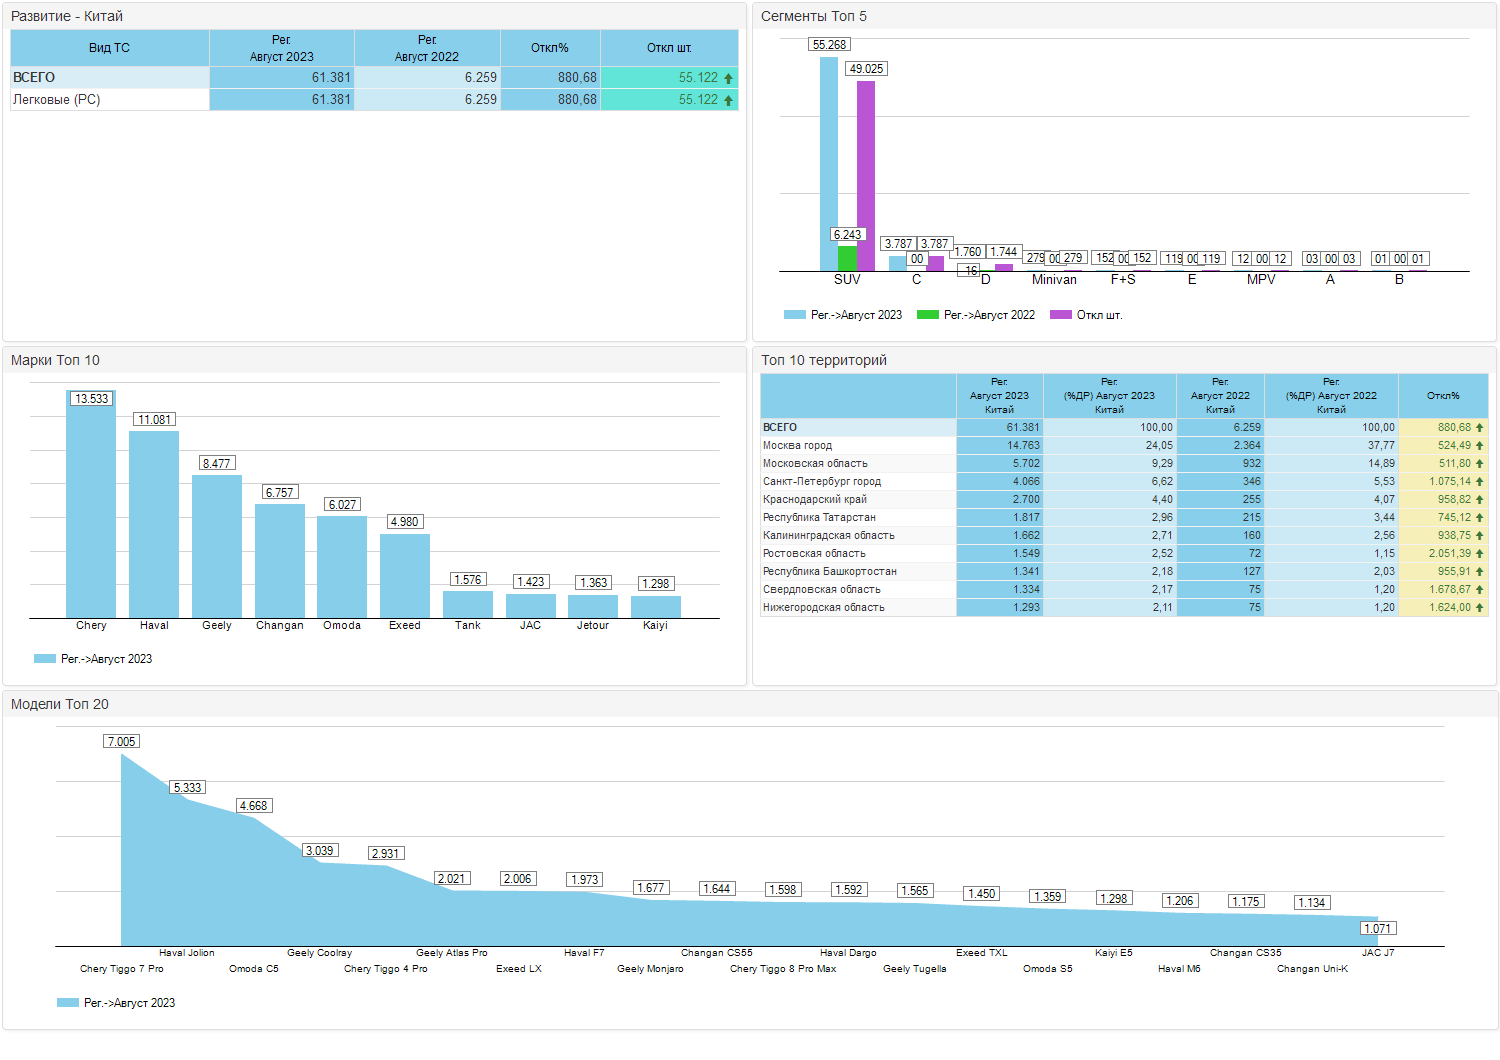Viewport: 1500px width, 1060px height.
Task: Click the Республика Татарстан territory row
Action: 1124,518
